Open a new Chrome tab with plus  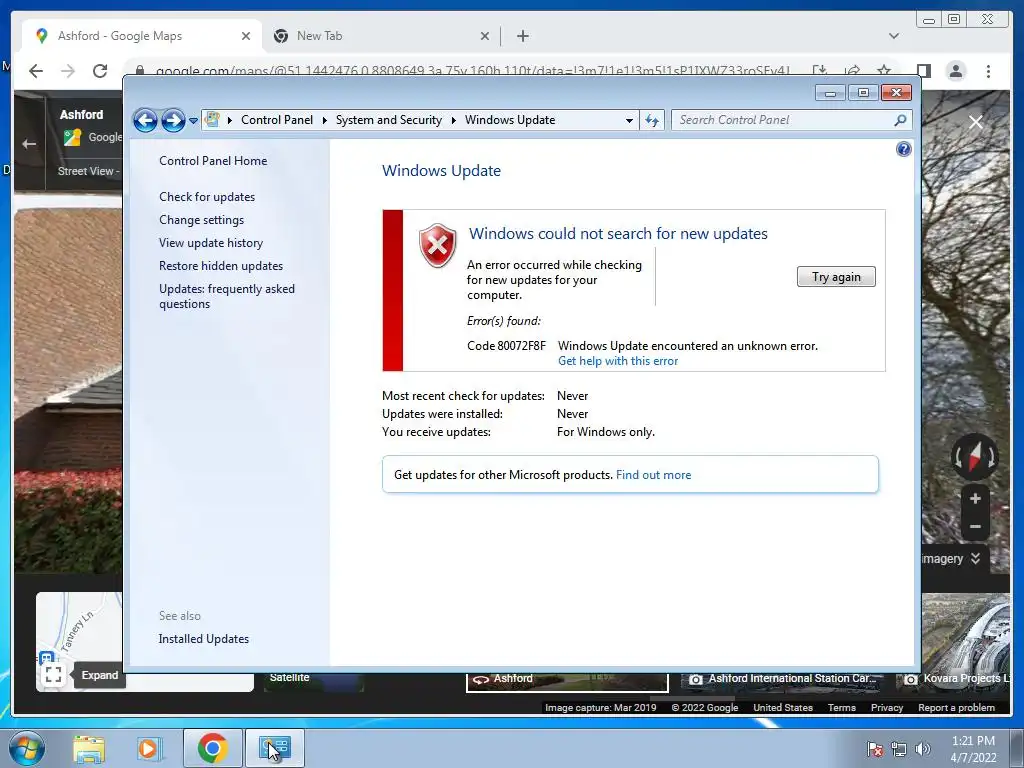(522, 36)
